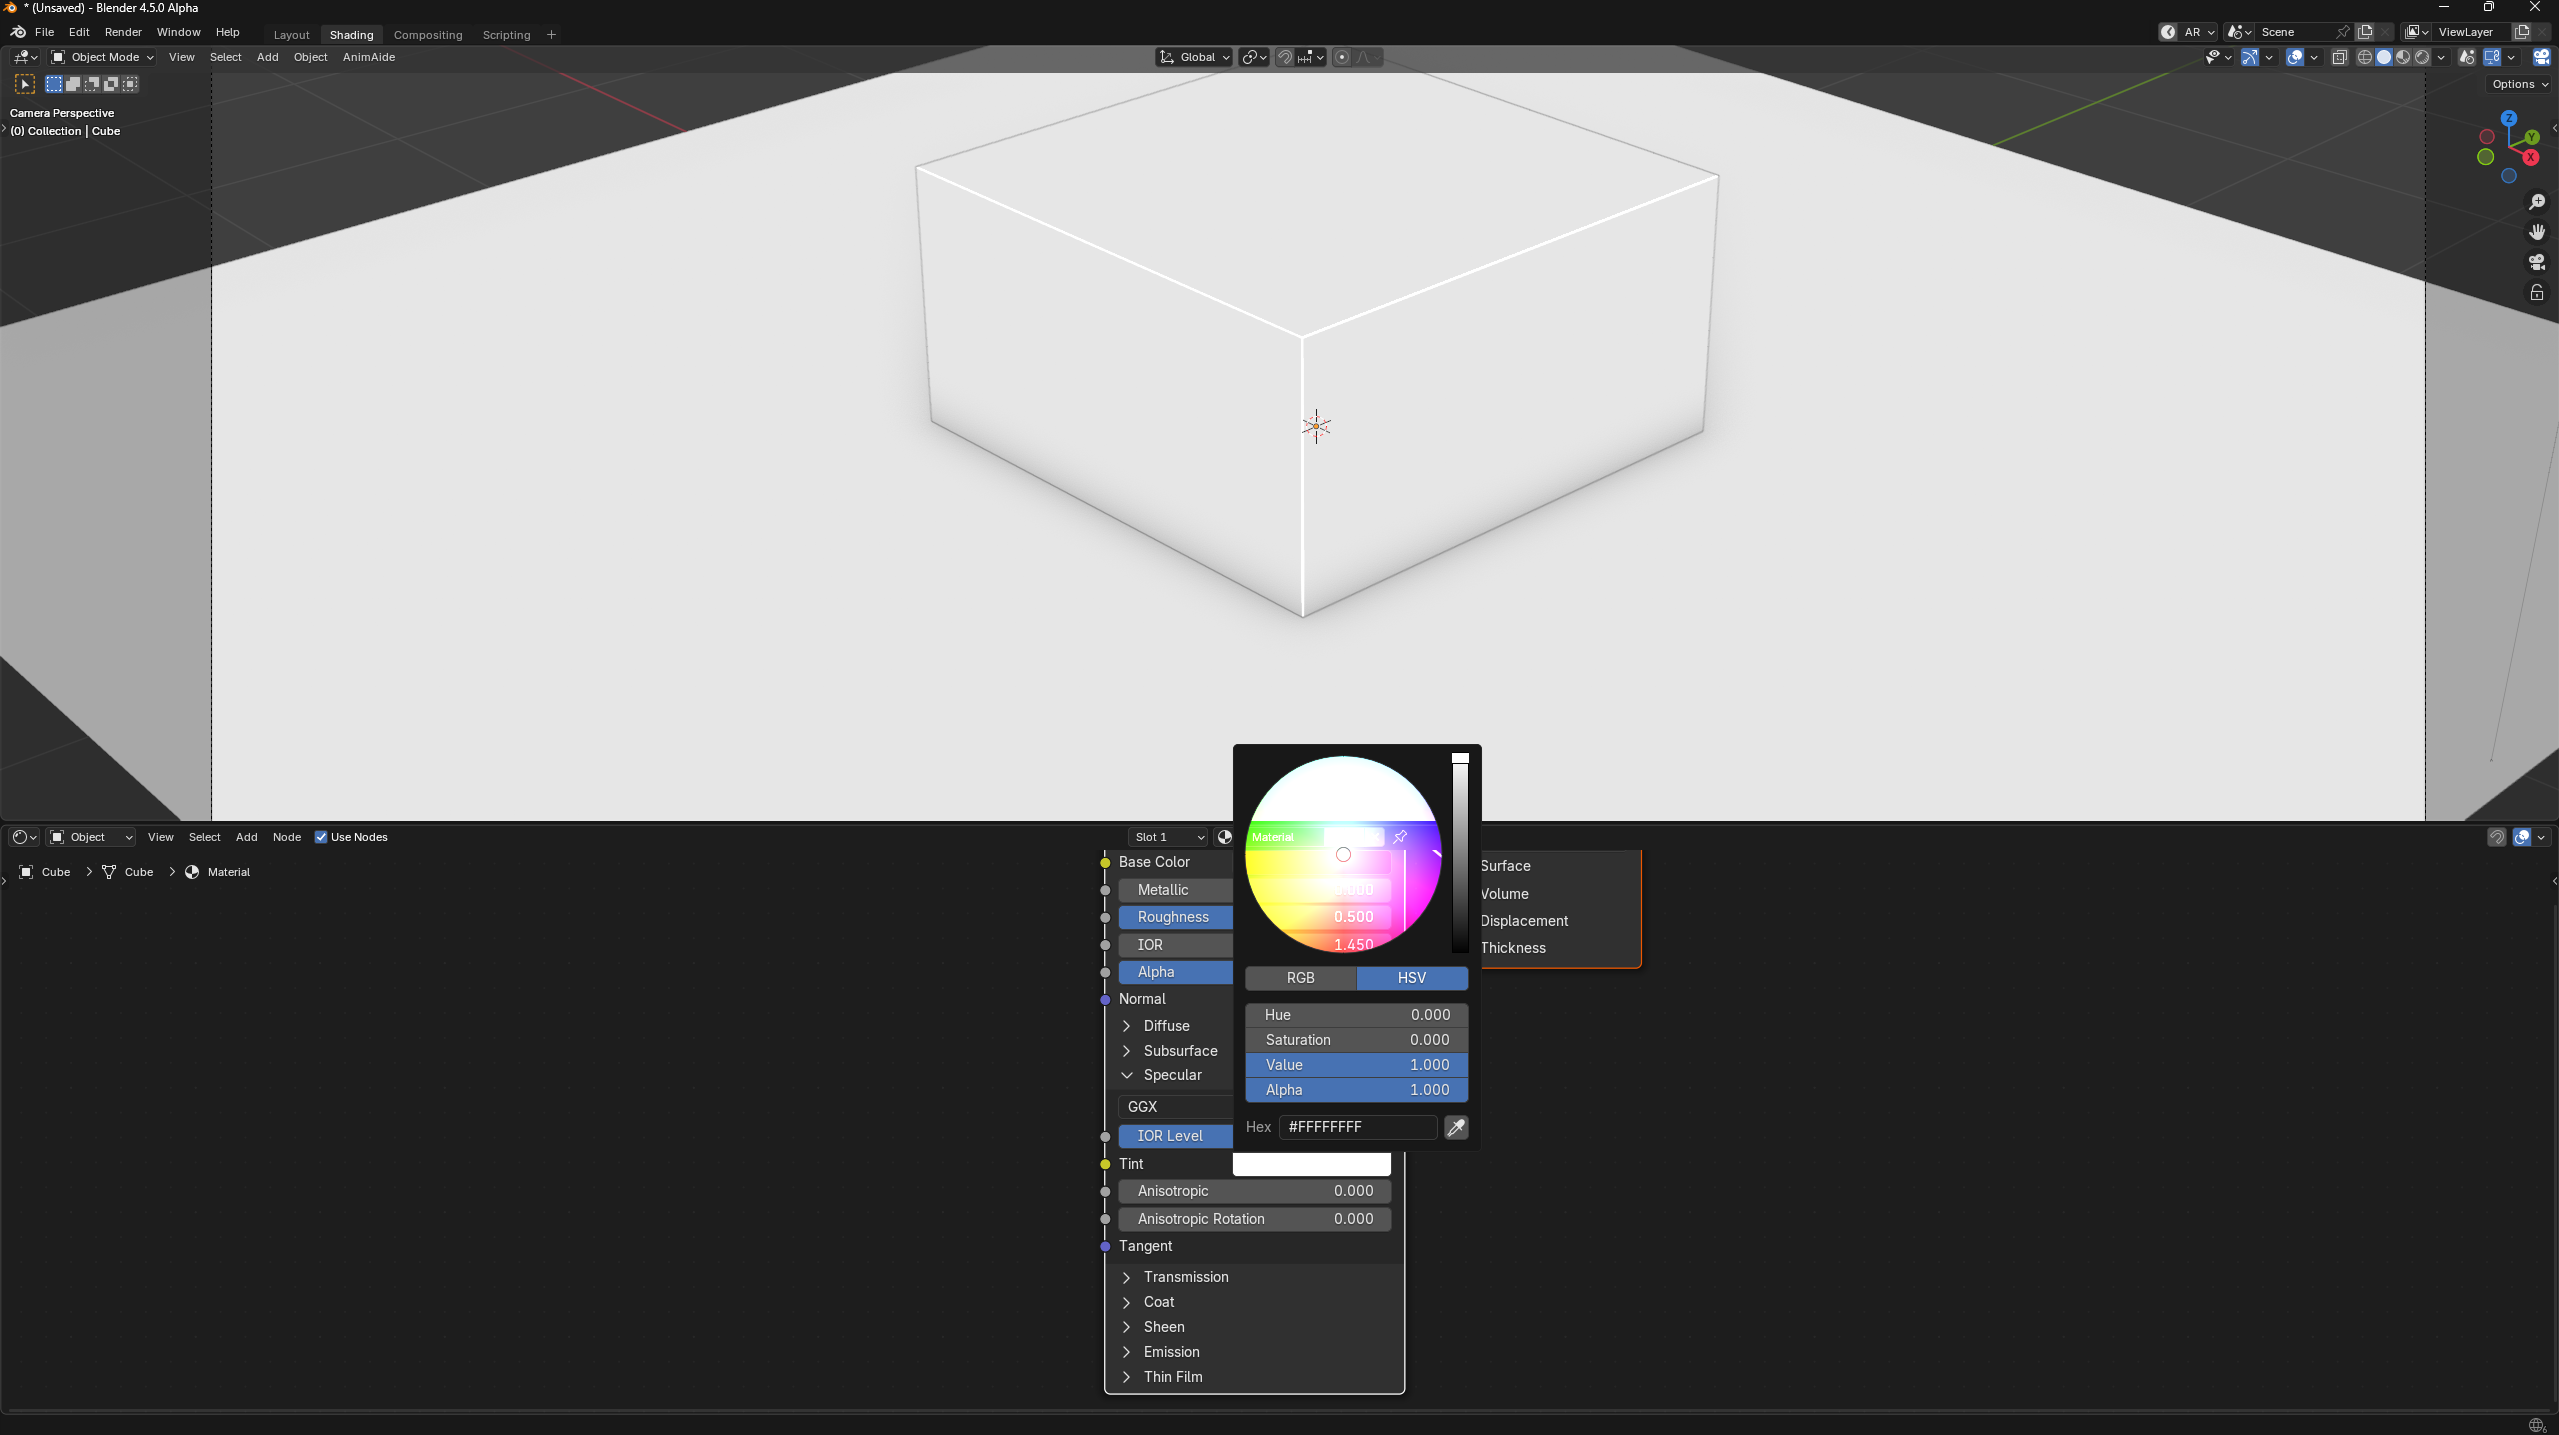Click the AnimAide menu
Image resolution: width=2559 pixels, height=1435 pixels.
click(x=369, y=57)
